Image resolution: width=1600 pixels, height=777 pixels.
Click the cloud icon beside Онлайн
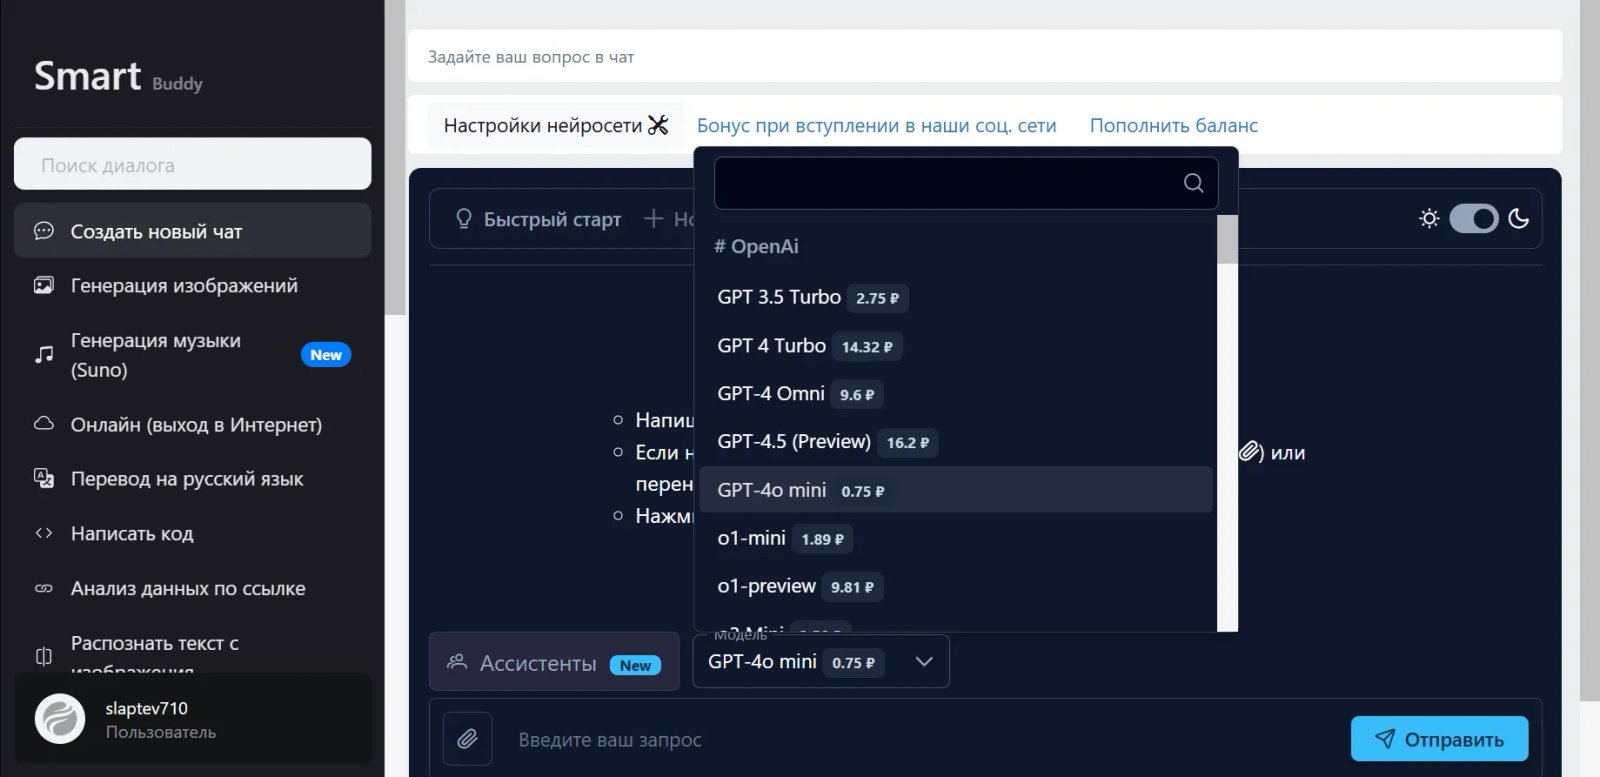44,423
